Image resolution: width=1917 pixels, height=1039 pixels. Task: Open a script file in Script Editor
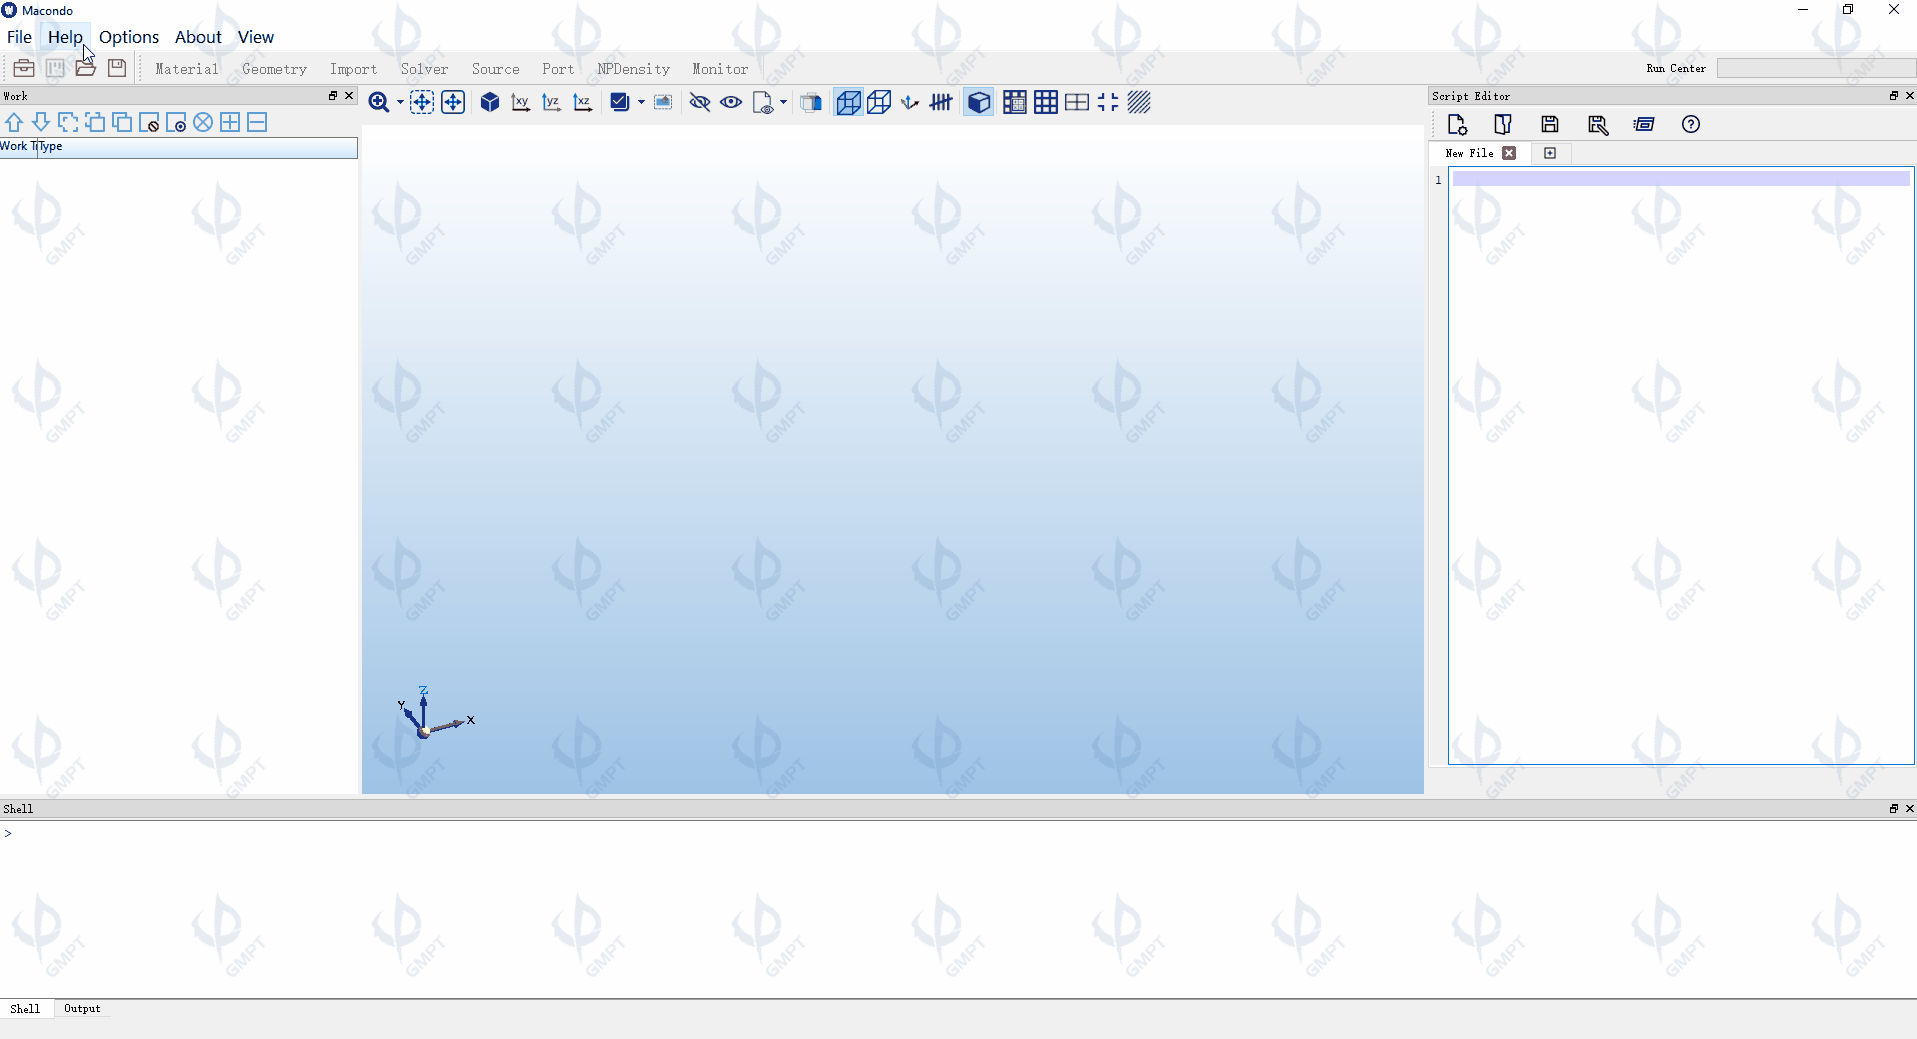(x=1503, y=124)
